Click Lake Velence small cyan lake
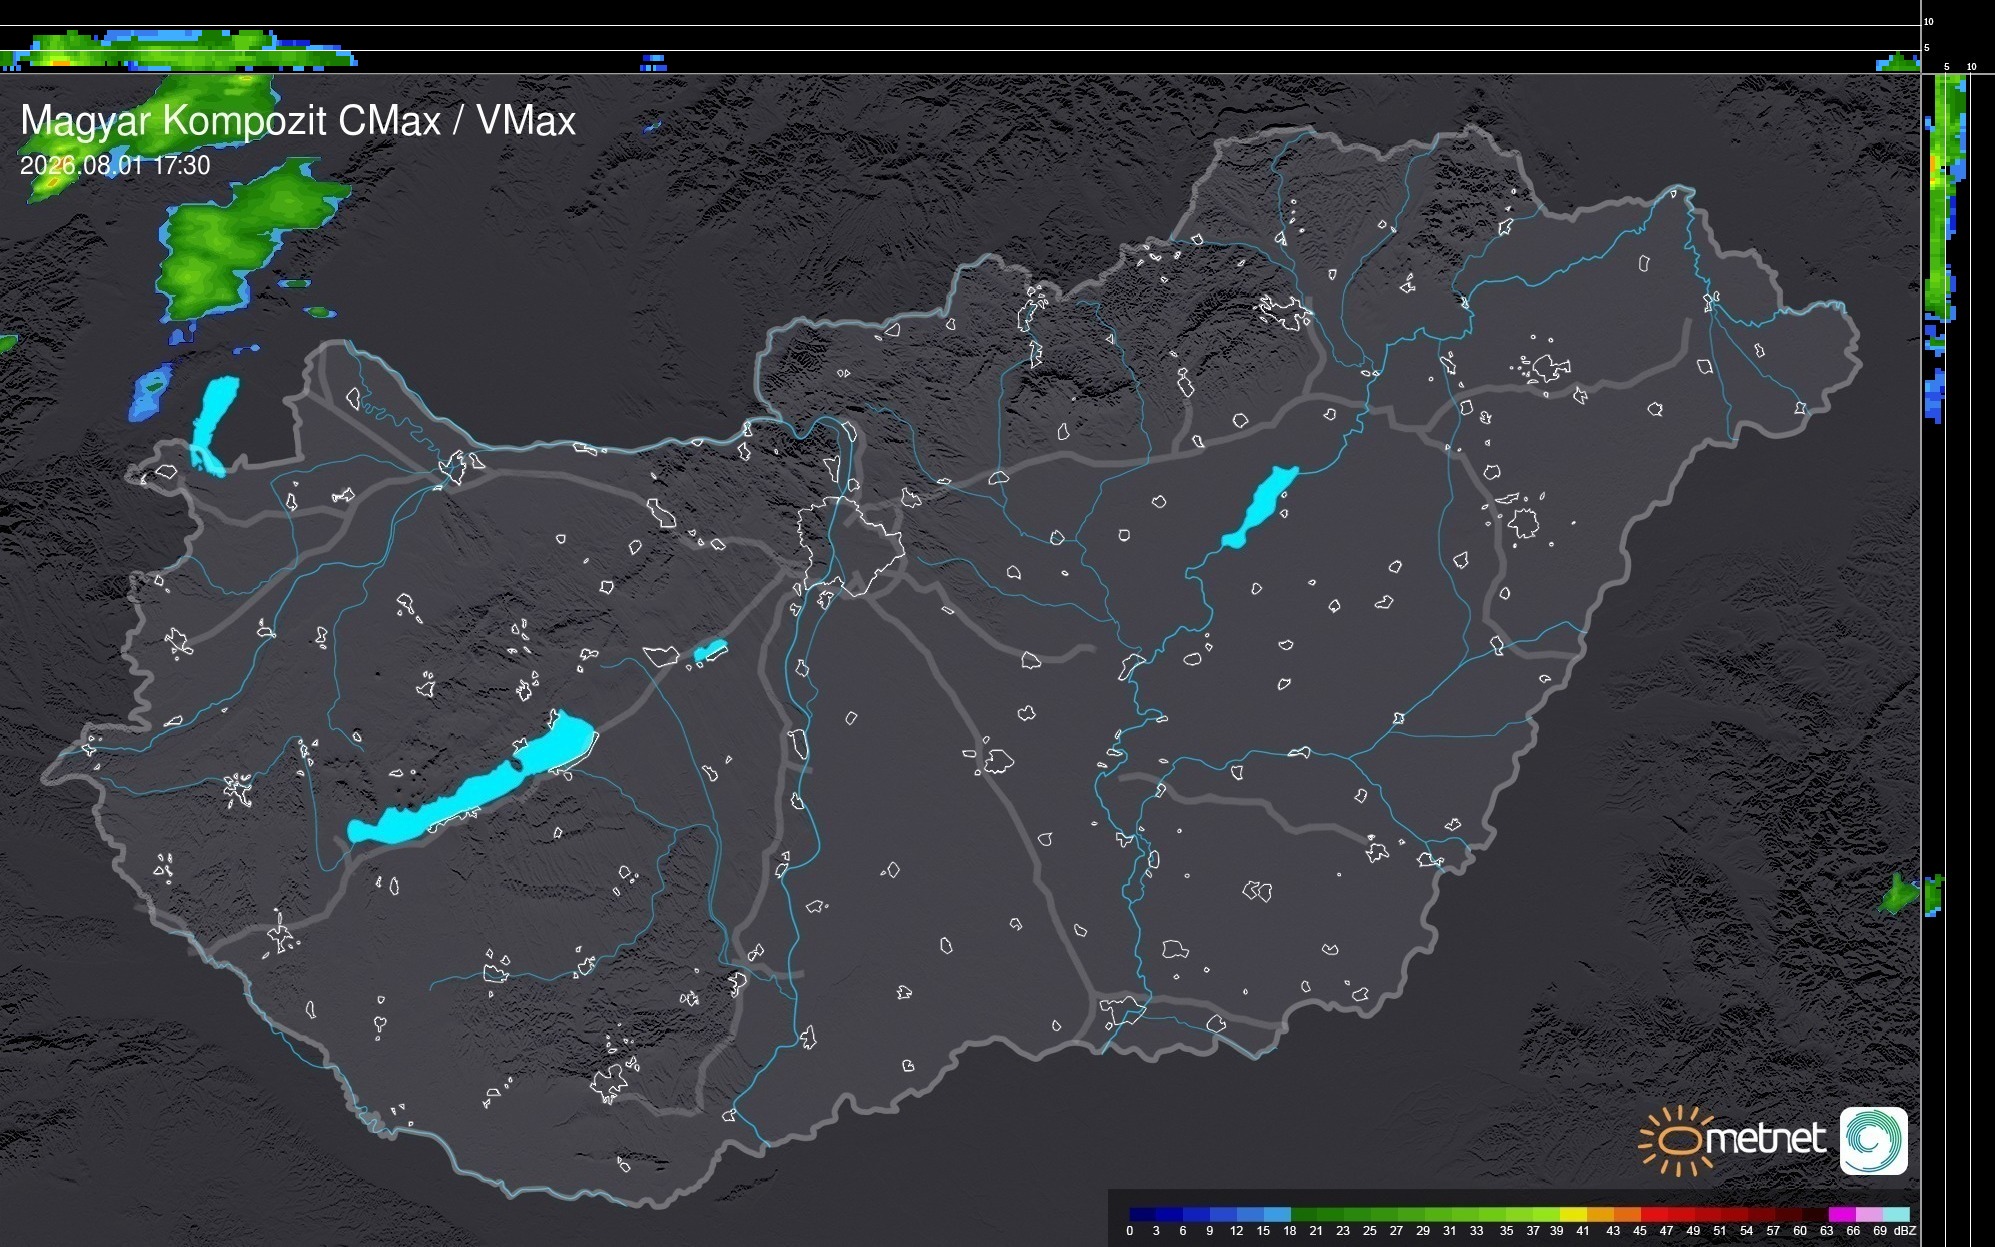The image size is (1995, 1247). 709,651
